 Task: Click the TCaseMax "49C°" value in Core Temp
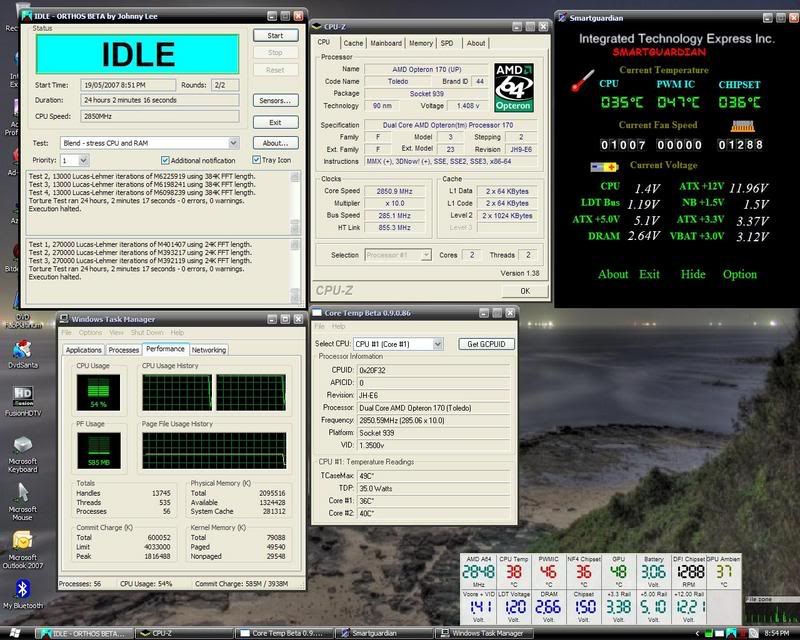tap(433, 476)
